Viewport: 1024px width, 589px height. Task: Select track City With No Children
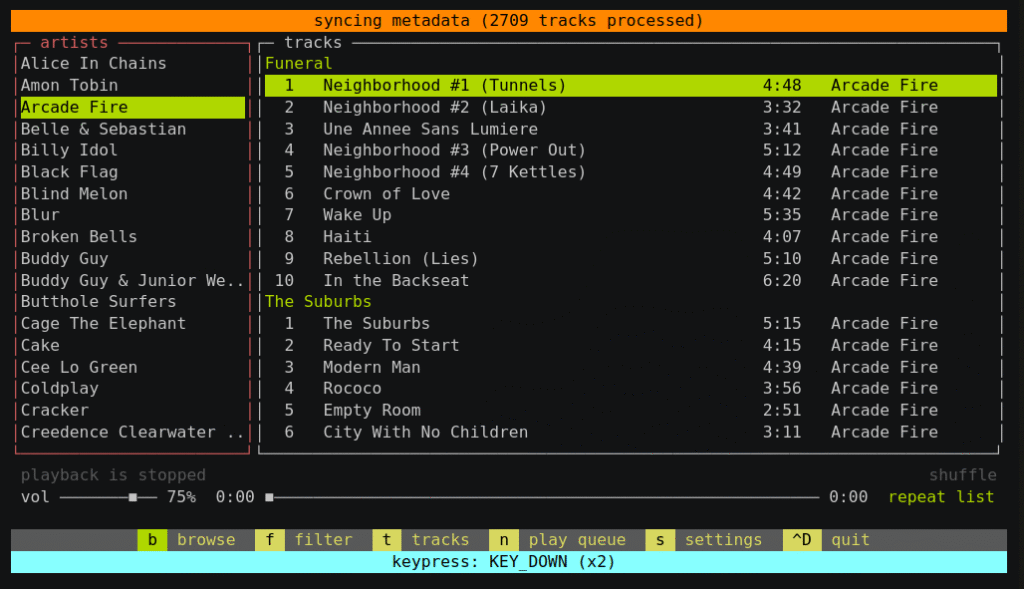click(631, 432)
